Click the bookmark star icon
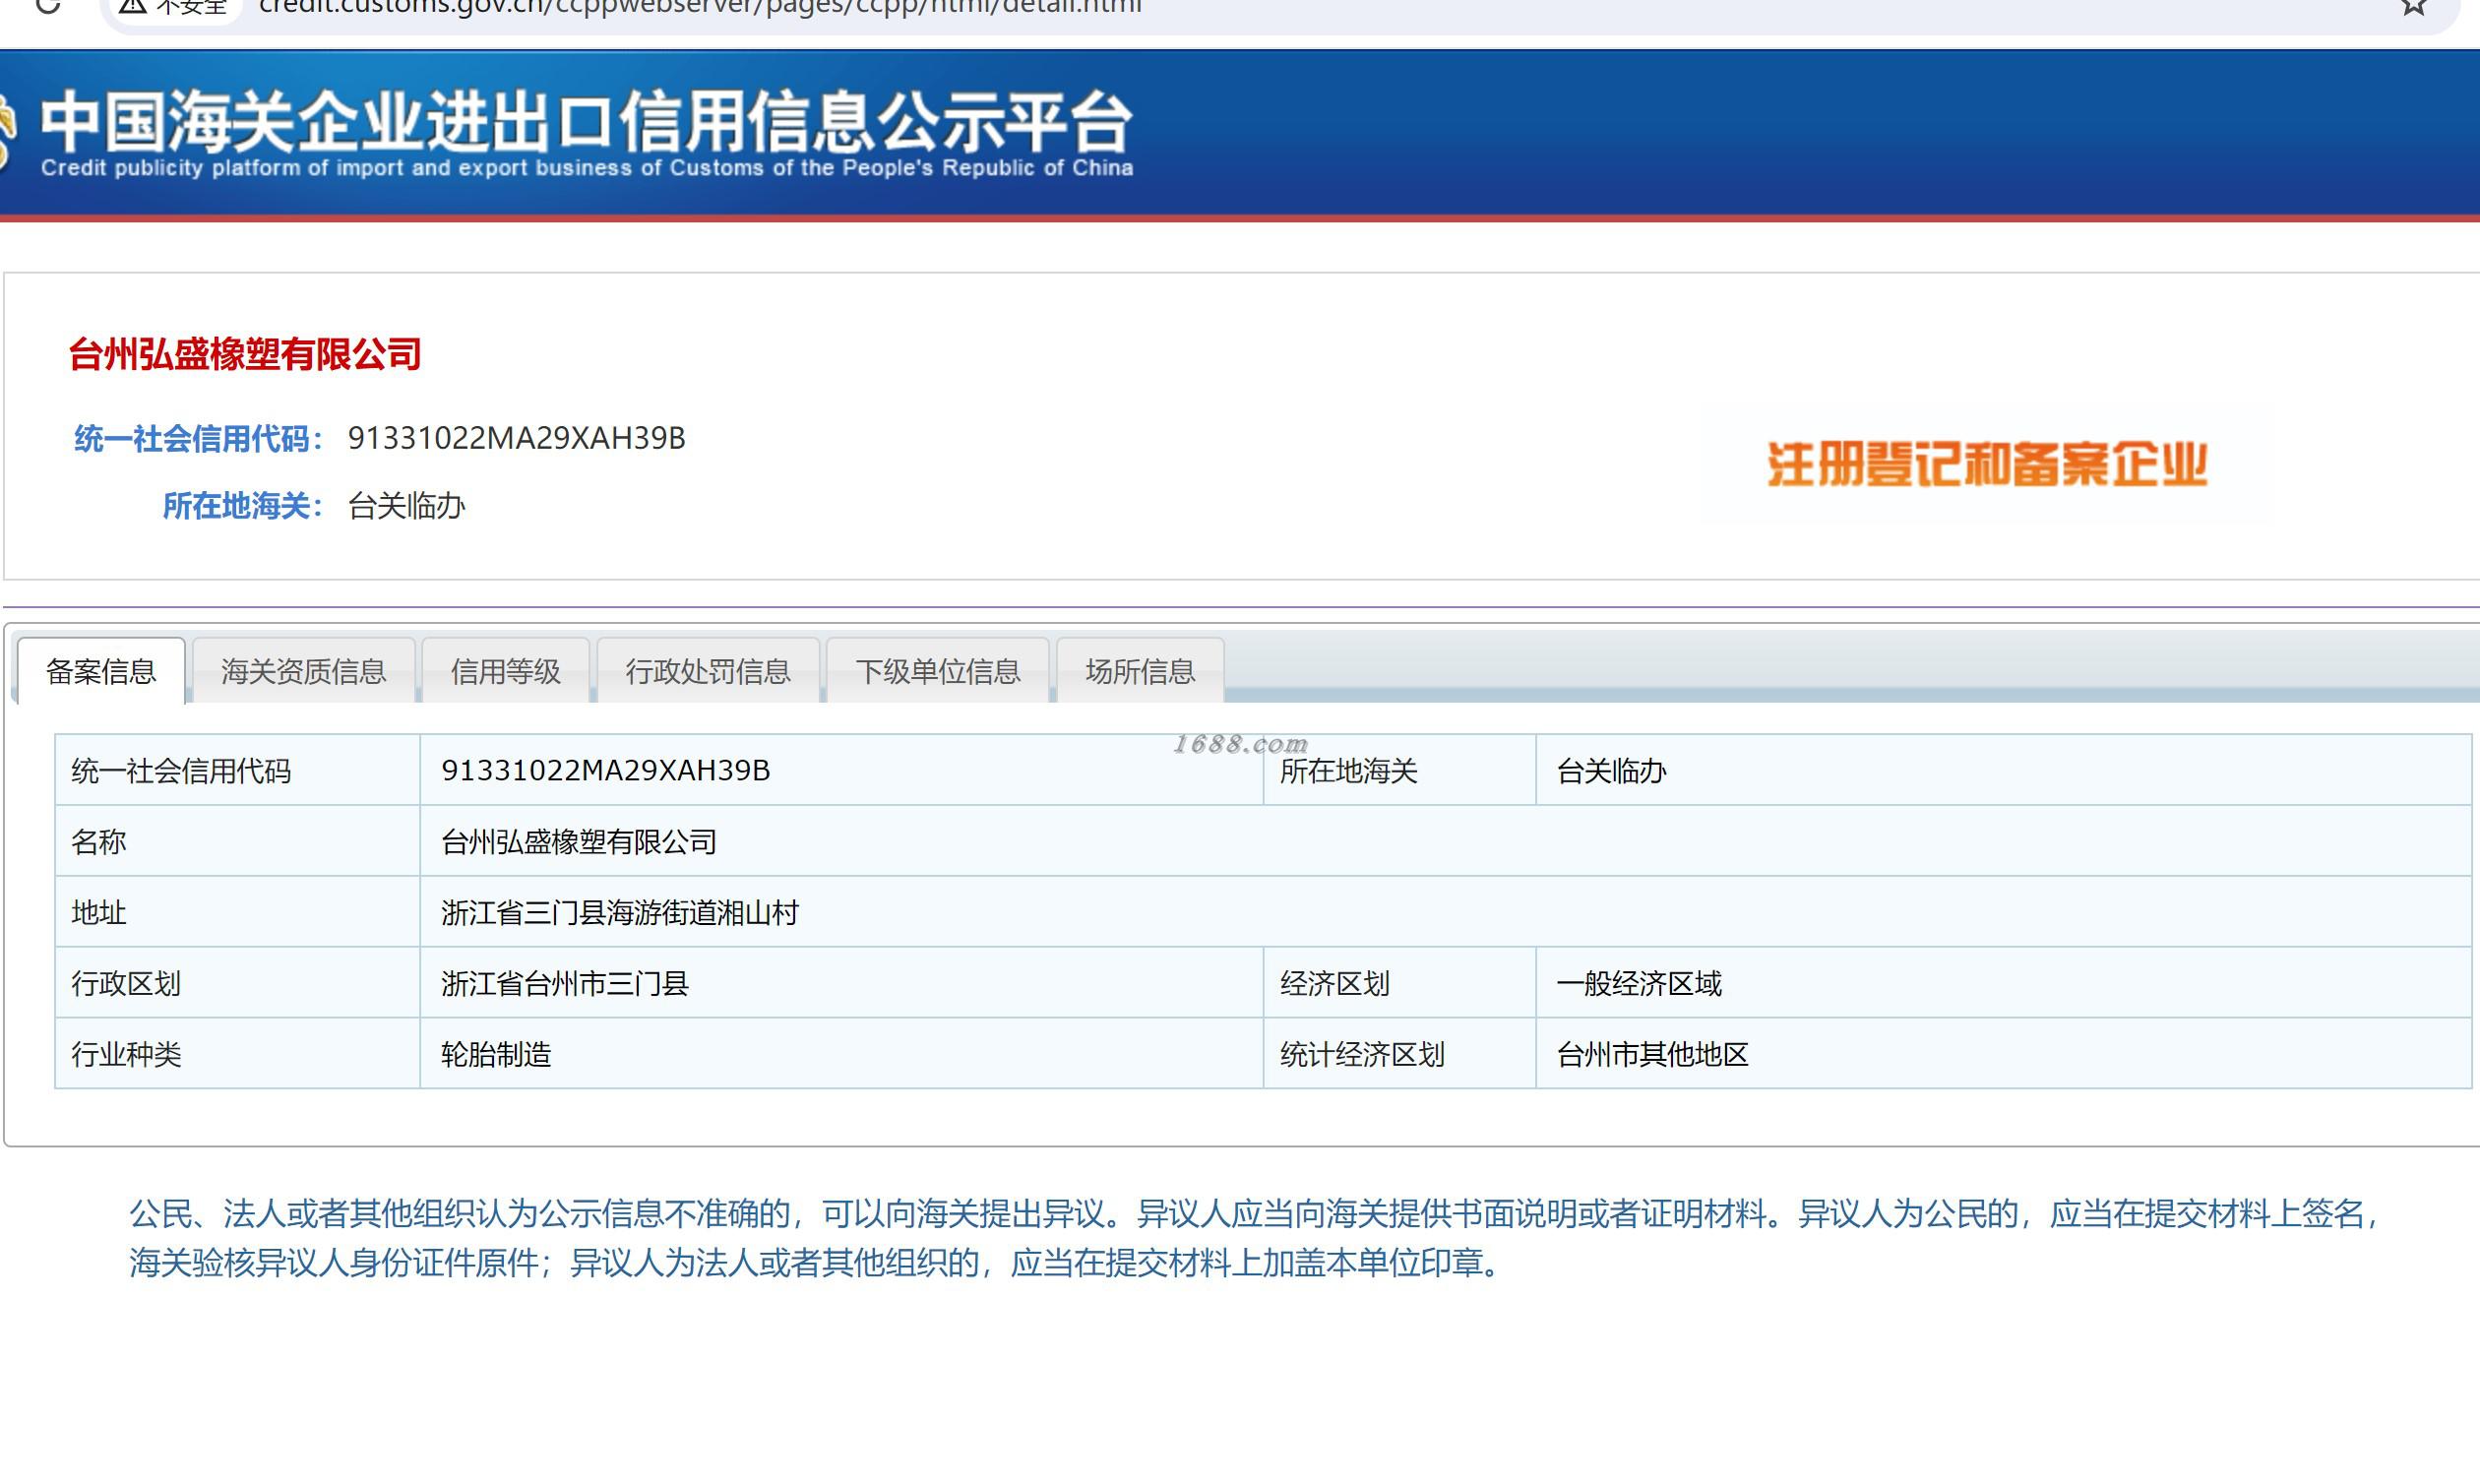This screenshot has width=2480, height=1484. coord(2413,6)
